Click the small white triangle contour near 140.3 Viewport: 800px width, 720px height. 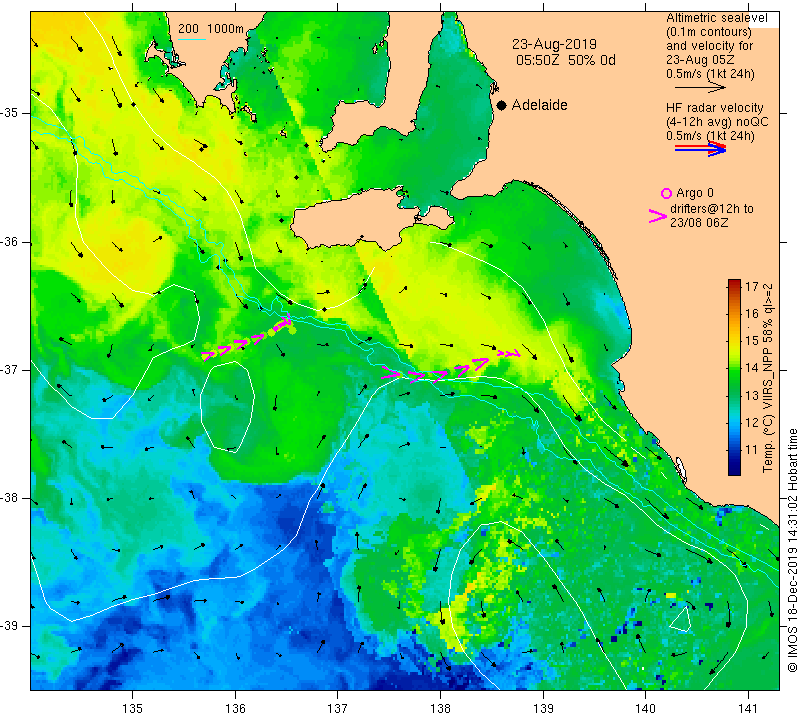680,619
